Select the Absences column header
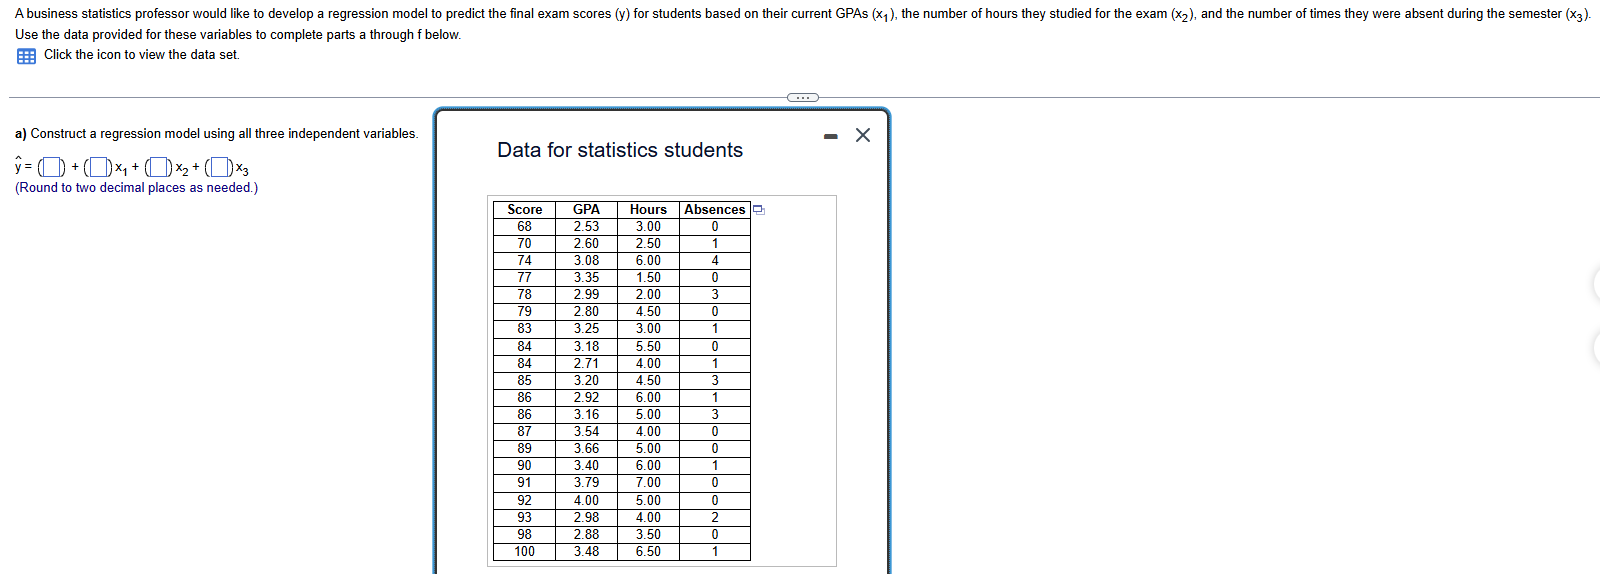The height and width of the screenshot is (574, 1600). (715, 209)
